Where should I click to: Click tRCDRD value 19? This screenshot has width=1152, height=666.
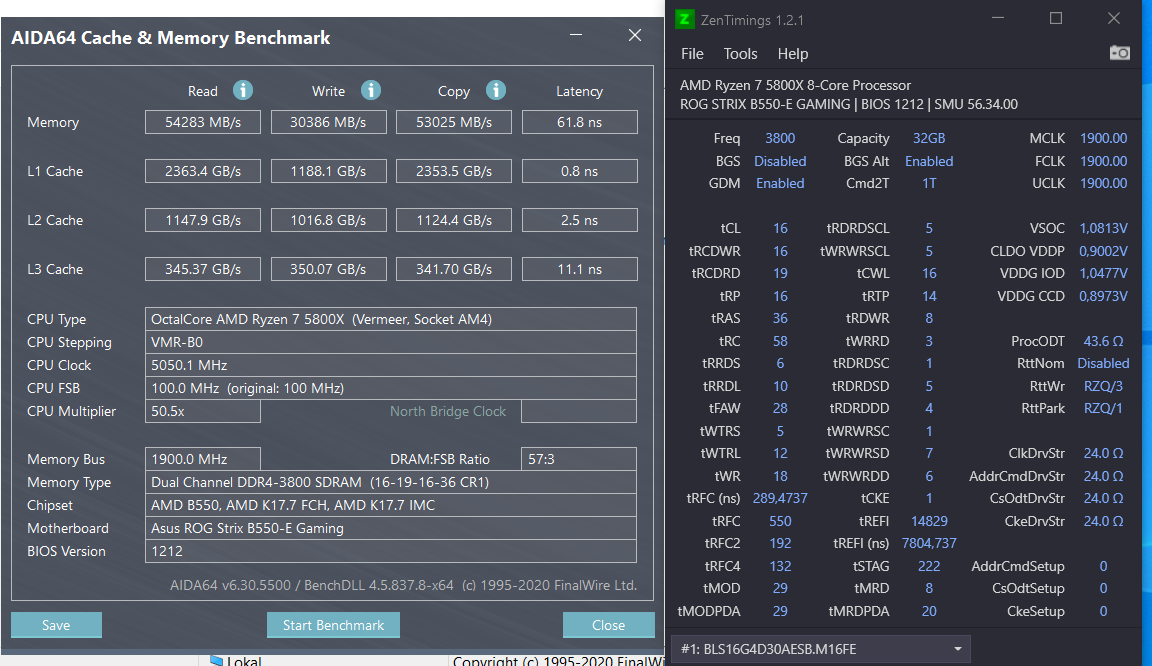[x=780, y=273]
